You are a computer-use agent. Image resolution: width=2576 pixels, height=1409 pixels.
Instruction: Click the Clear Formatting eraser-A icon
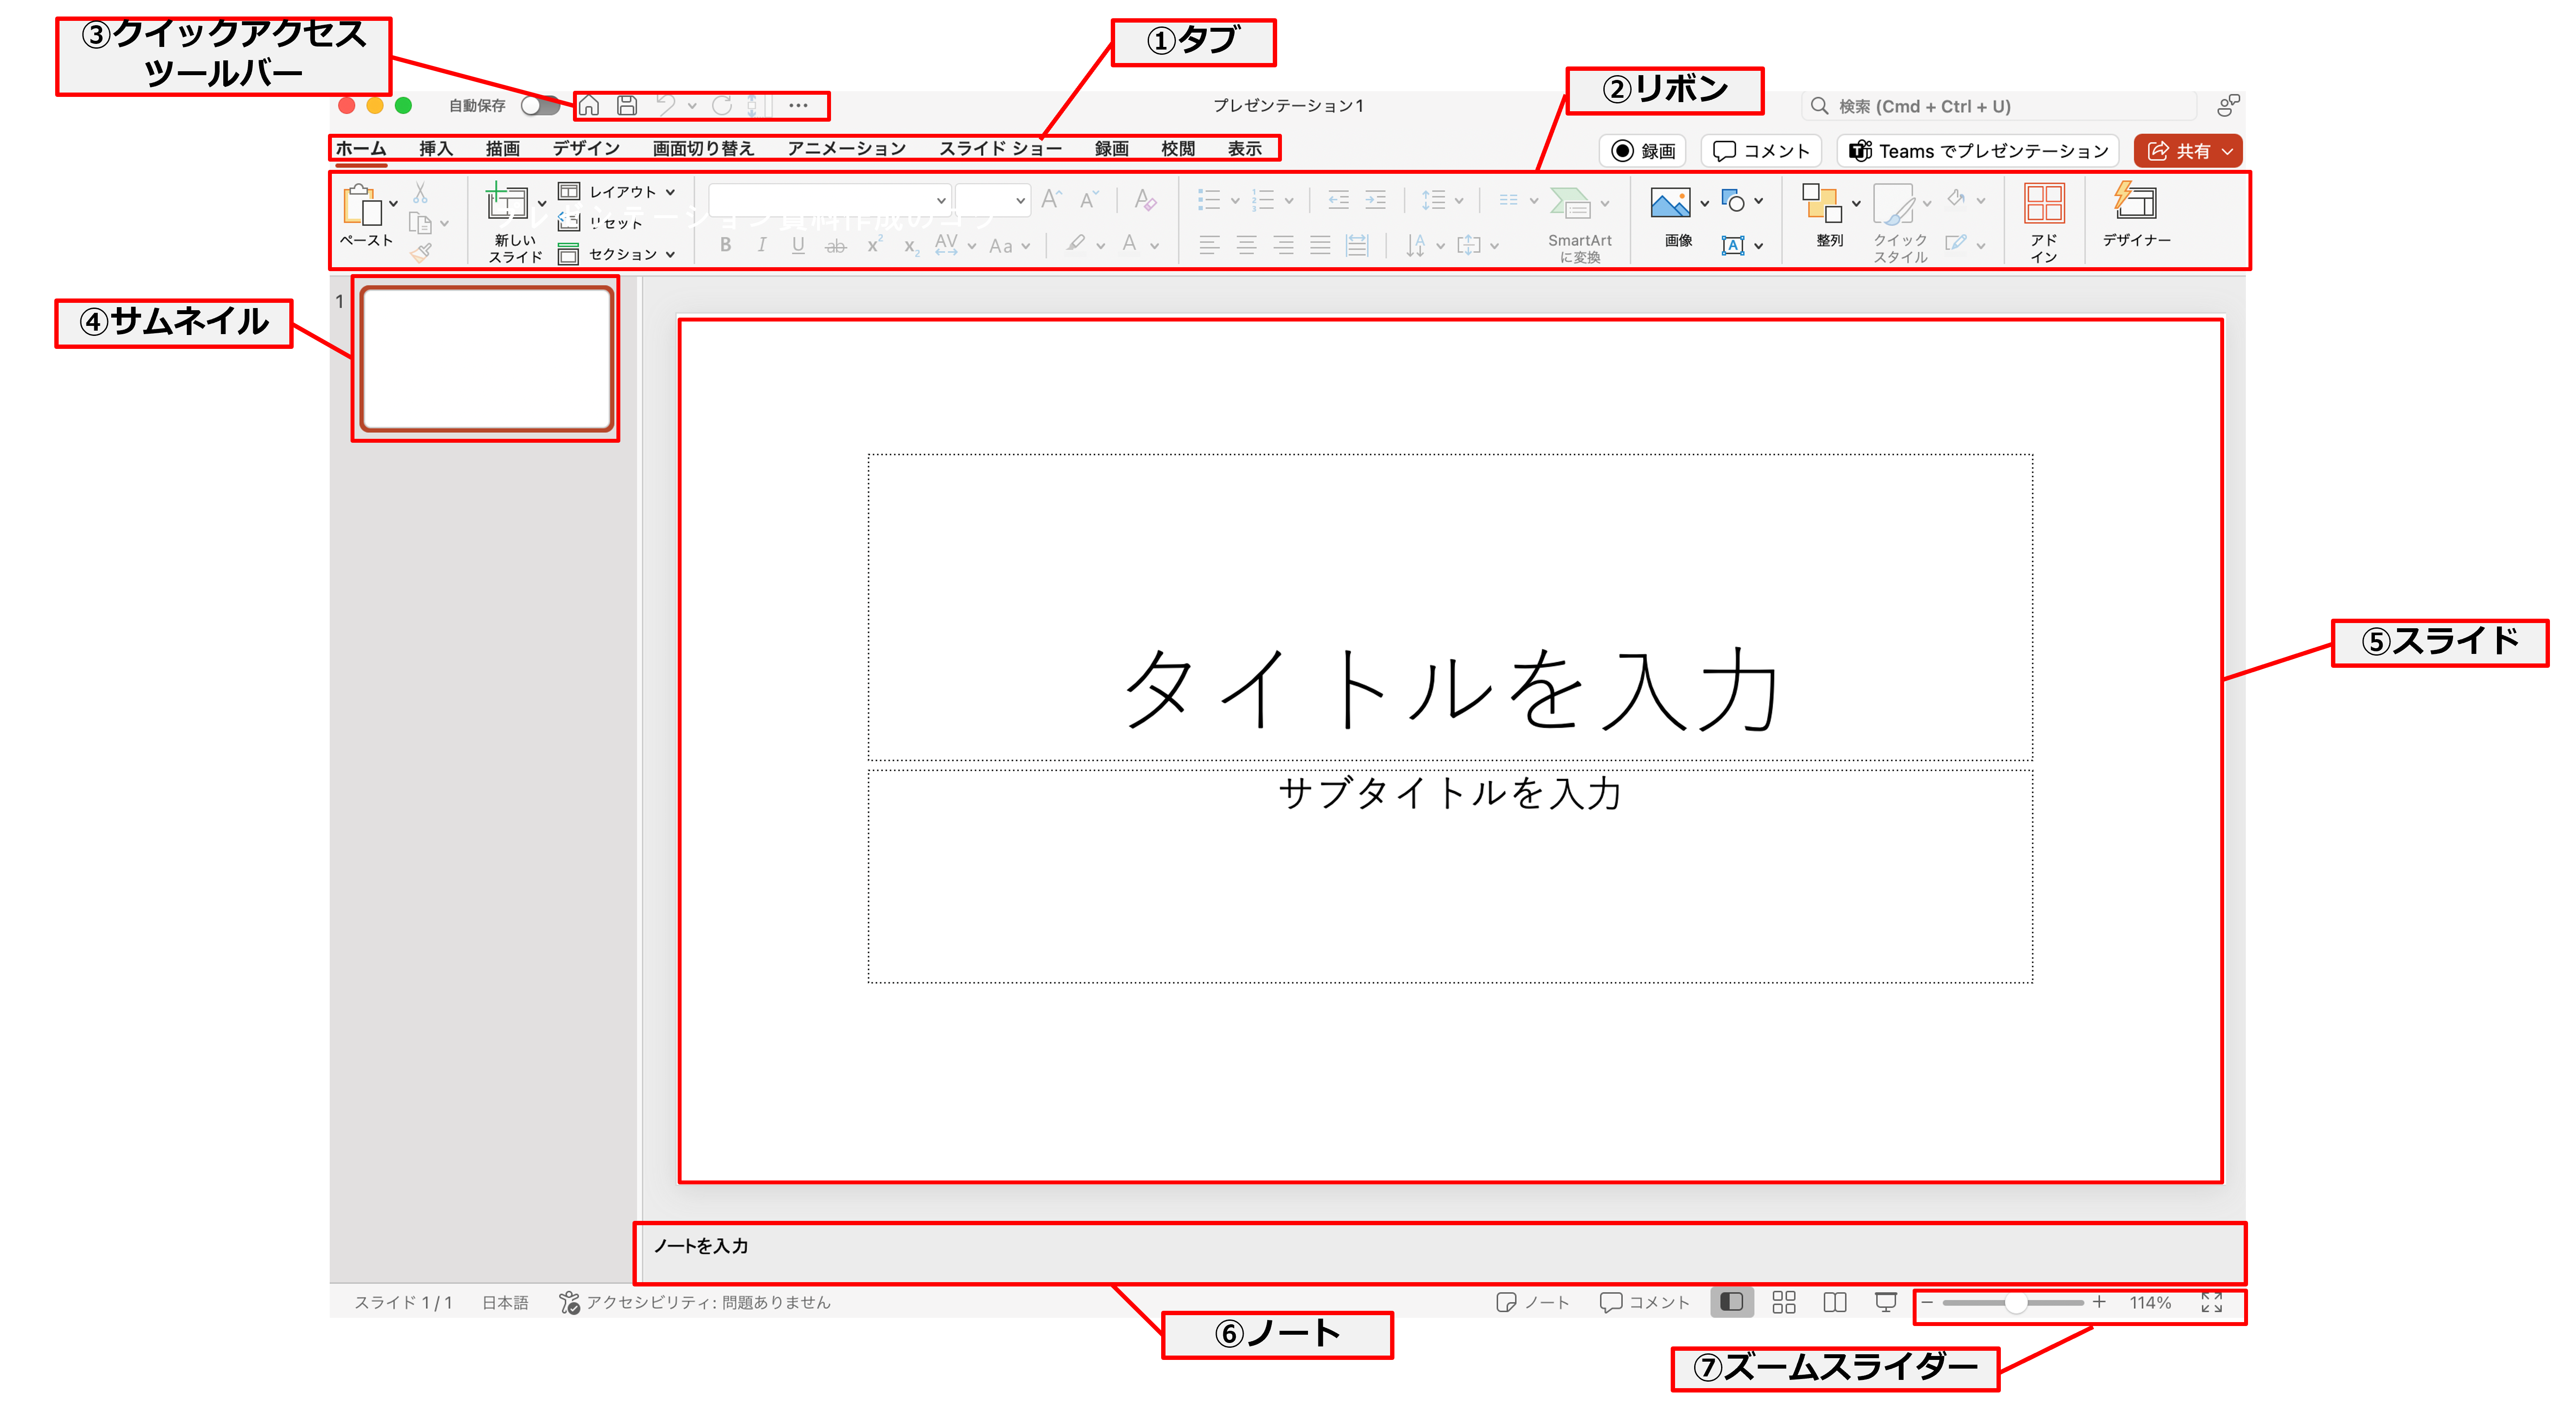pyautogui.click(x=1146, y=199)
